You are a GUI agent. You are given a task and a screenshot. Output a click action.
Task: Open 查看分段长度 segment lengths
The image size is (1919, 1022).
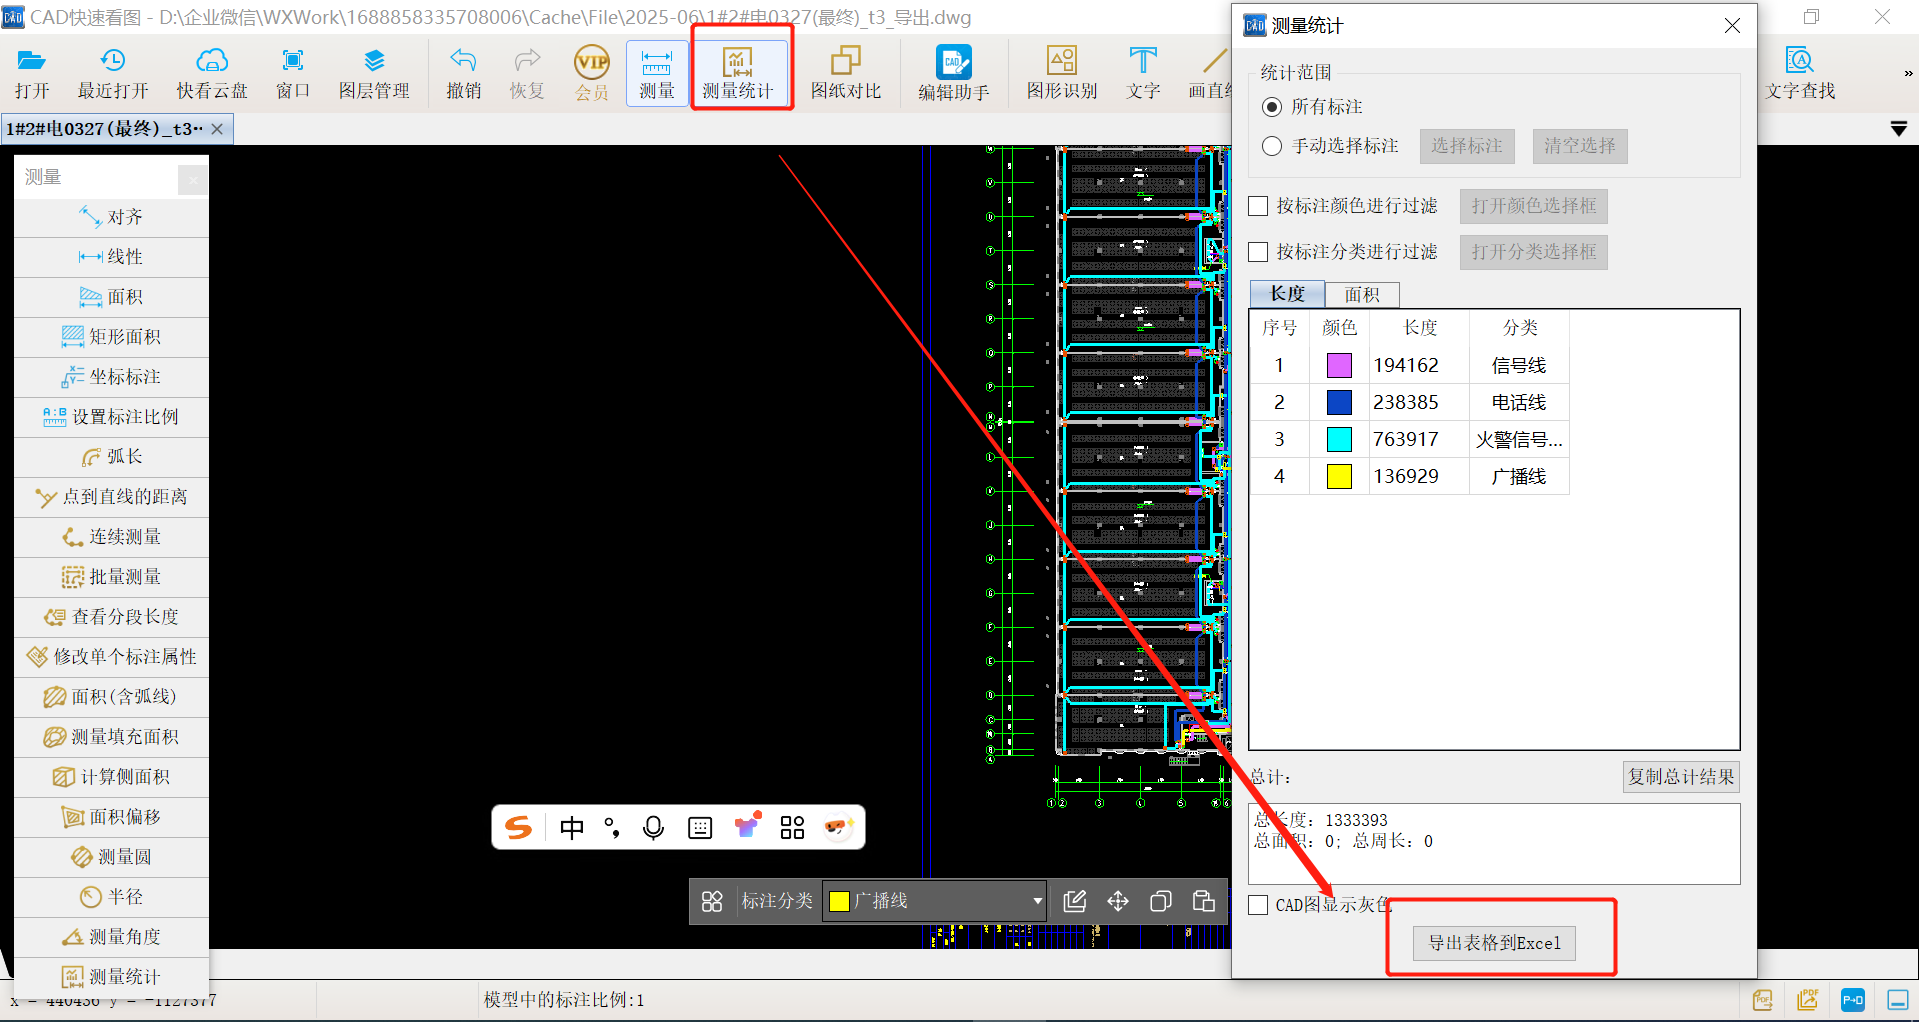(x=111, y=617)
